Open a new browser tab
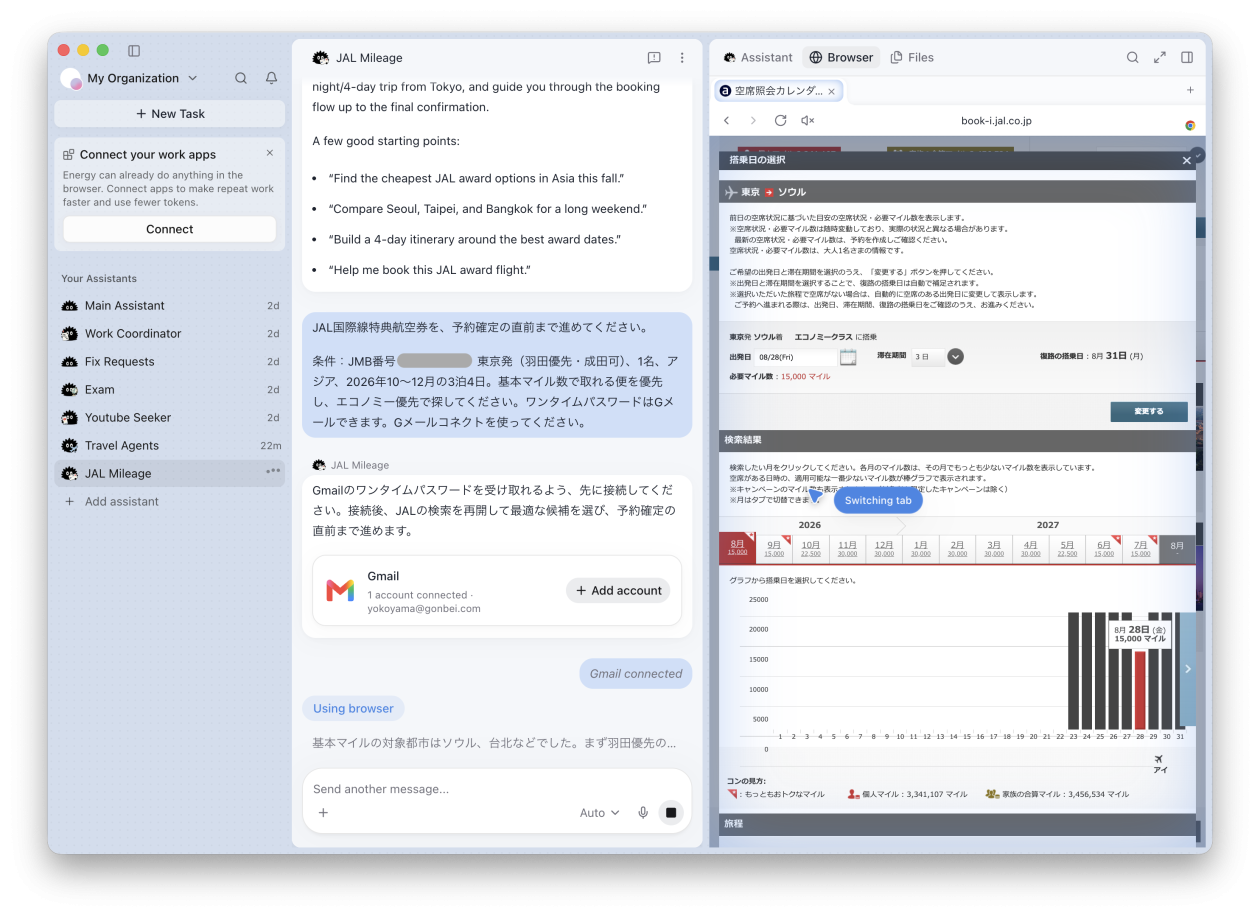Viewport: 1260px width, 917px height. point(1190,90)
